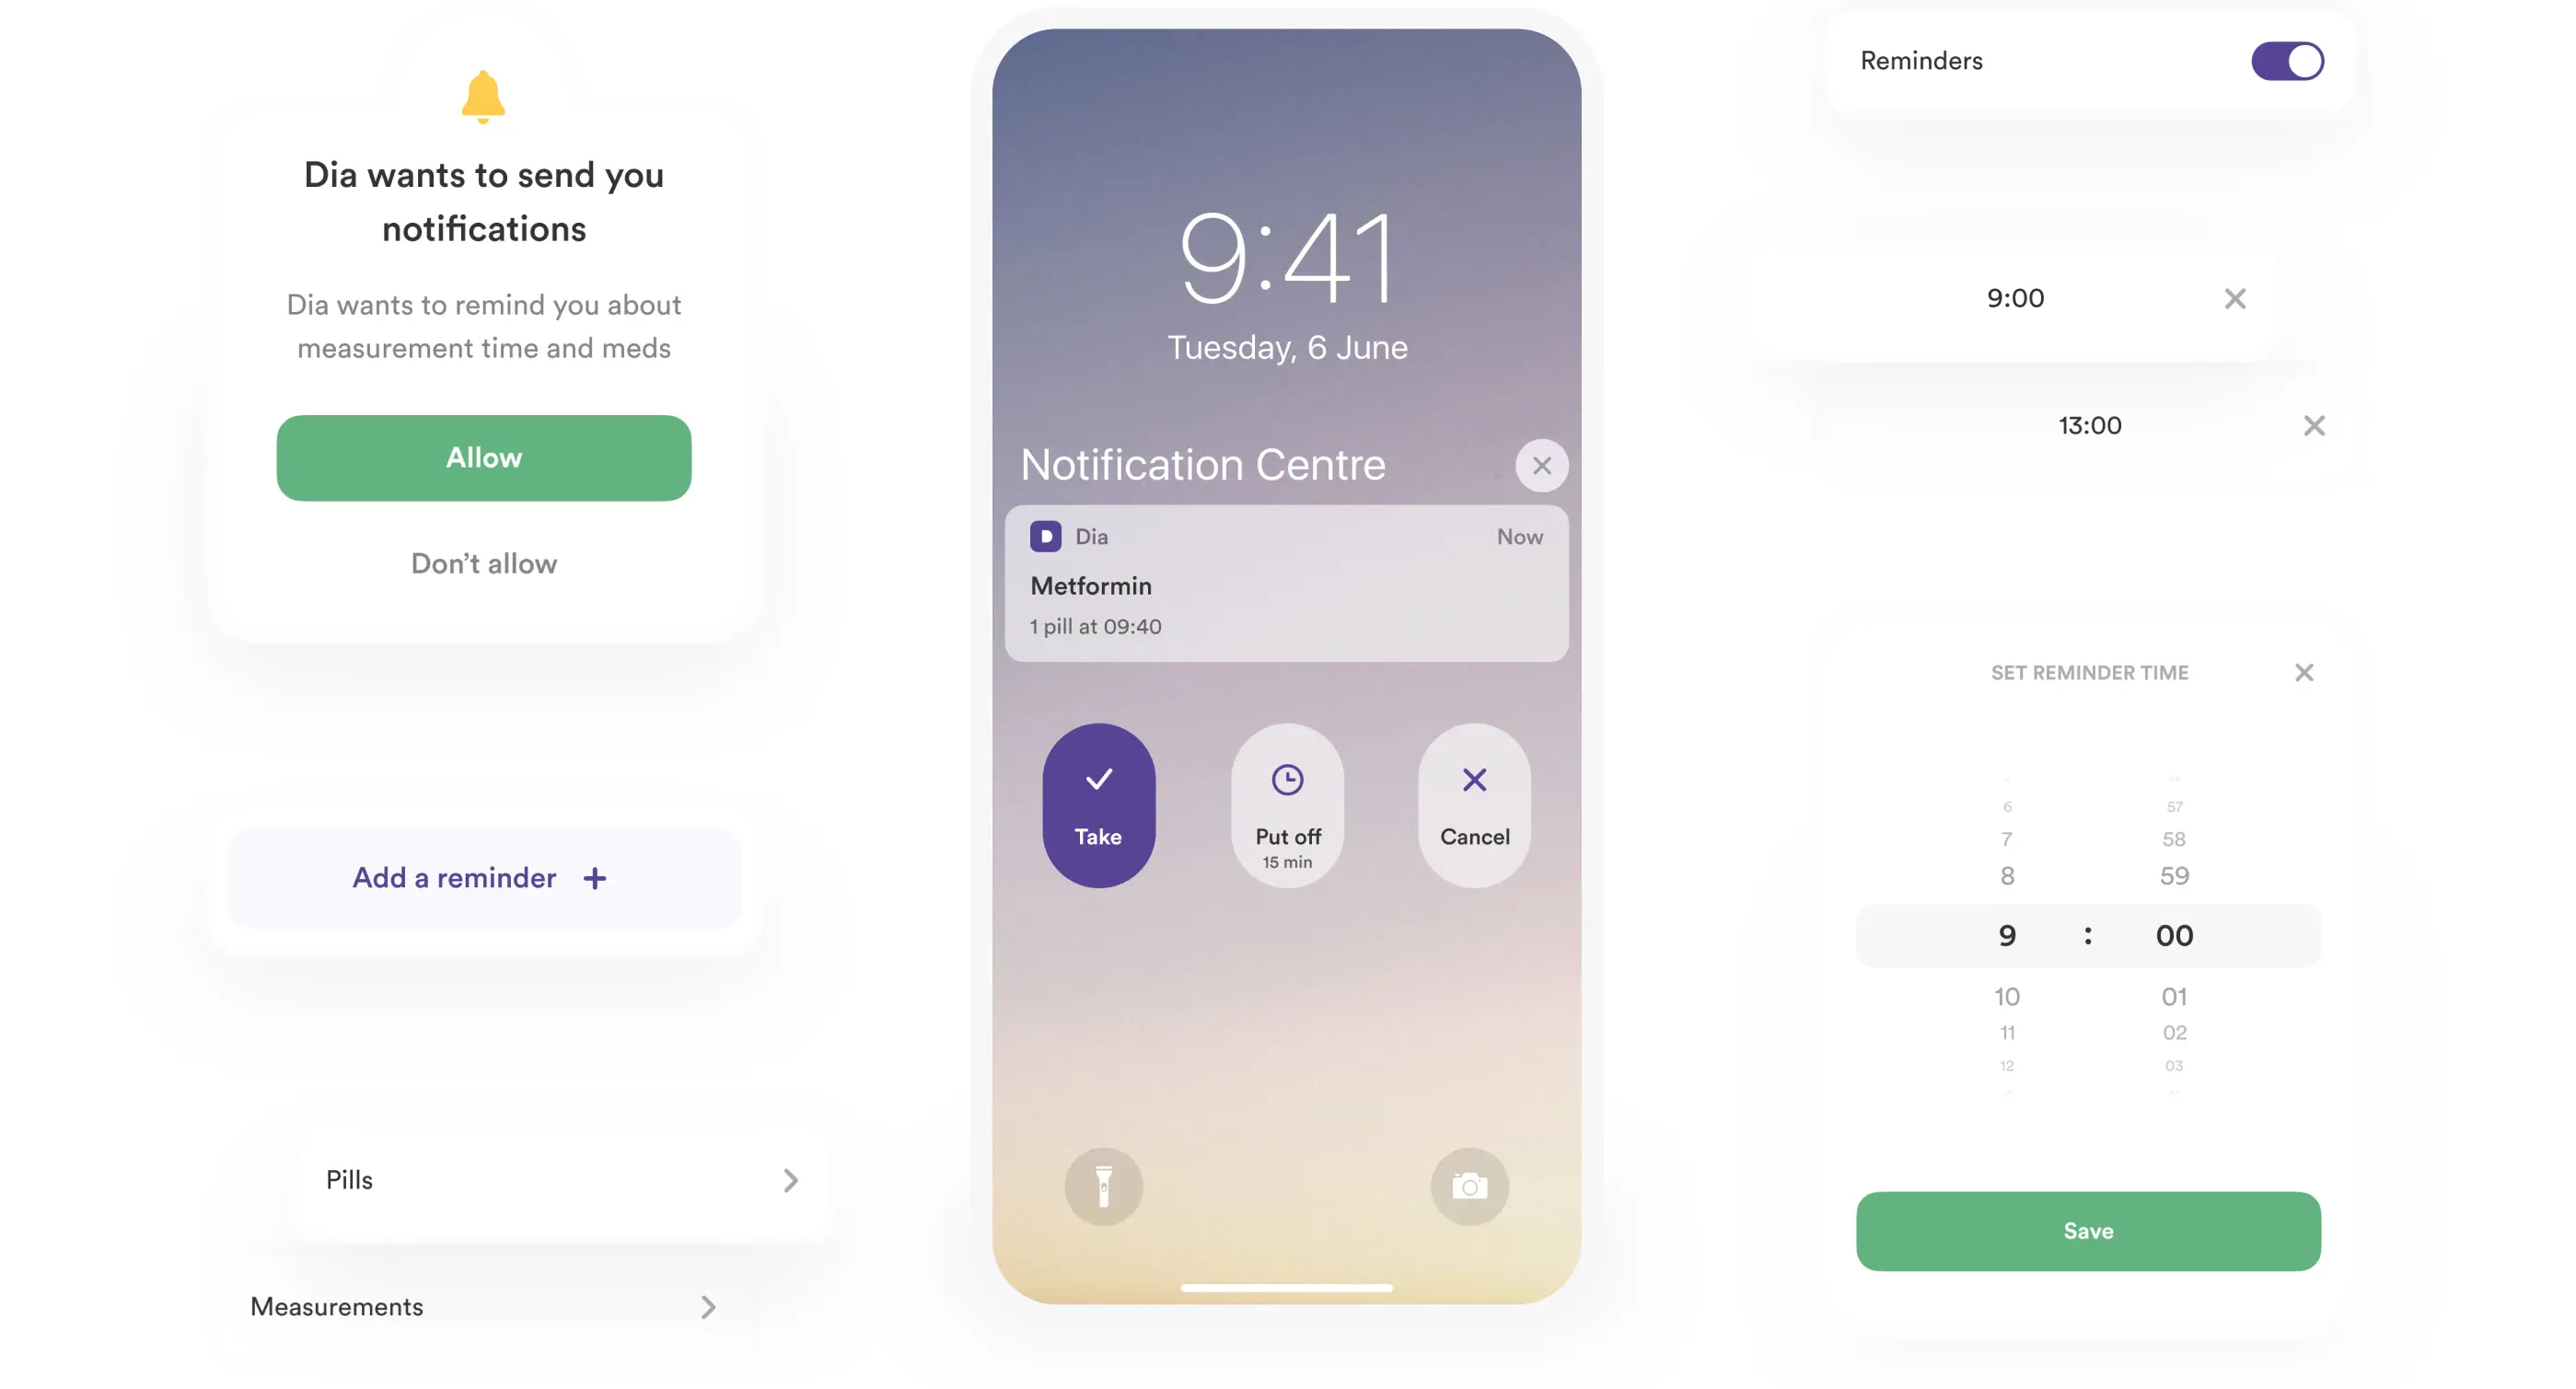The height and width of the screenshot is (1389, 2576).
Task: Tap the flashlight icon on lock screen
Action: pyautogui.click(x=1103, y=1186)
